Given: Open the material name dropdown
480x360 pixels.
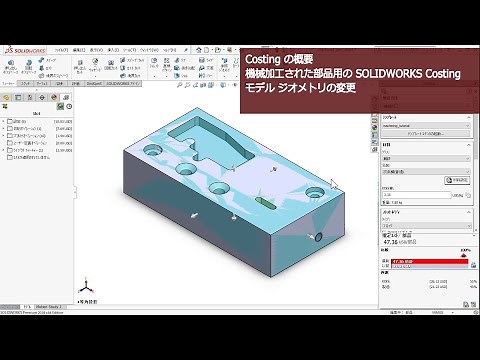Looking at the screenshot, I should pos(426,172).
